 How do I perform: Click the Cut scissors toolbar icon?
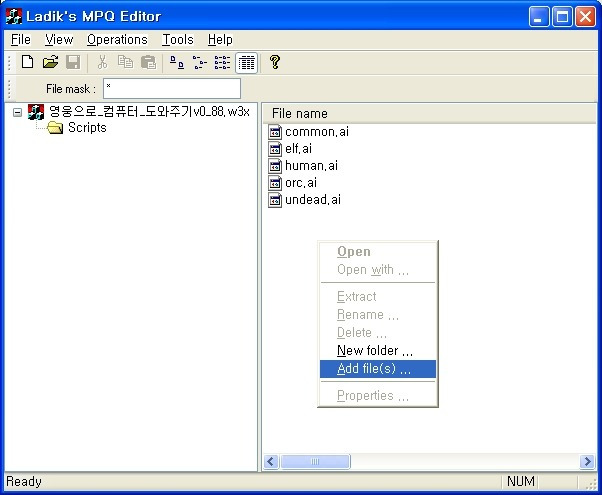[102, 62]
